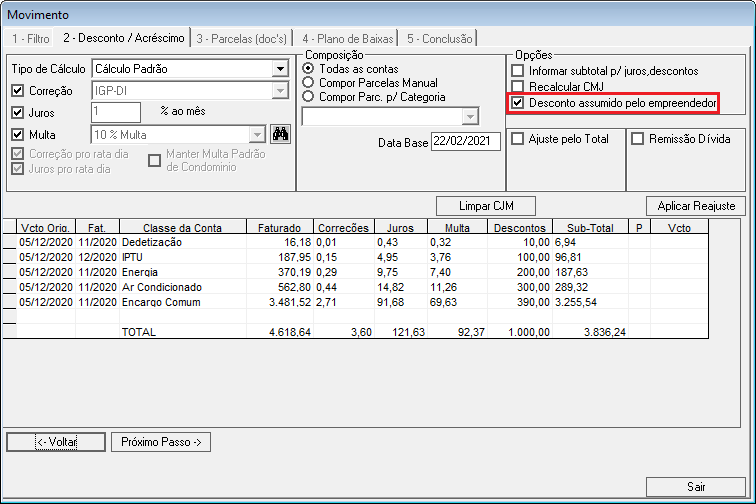
Task: Click the Sair button
Action: (x=696, y=487)
